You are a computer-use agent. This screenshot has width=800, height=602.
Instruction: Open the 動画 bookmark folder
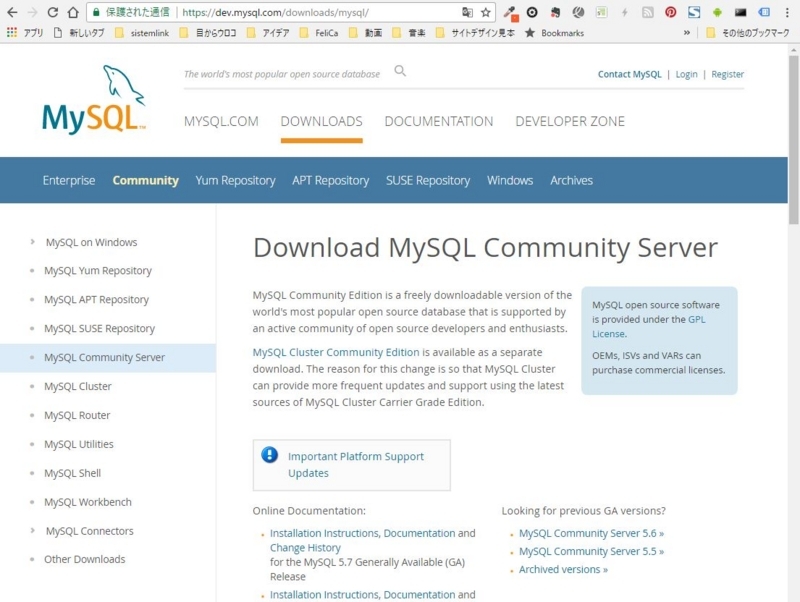click(365, 33)
